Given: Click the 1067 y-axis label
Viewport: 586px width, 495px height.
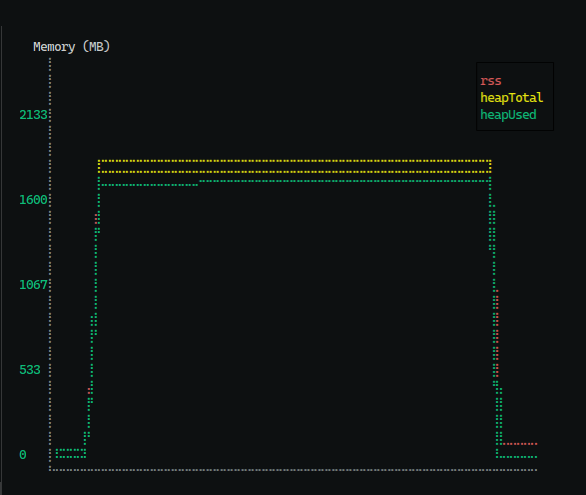Looking at the screenshot, I should pyautogui.click(x=33, y=285).
